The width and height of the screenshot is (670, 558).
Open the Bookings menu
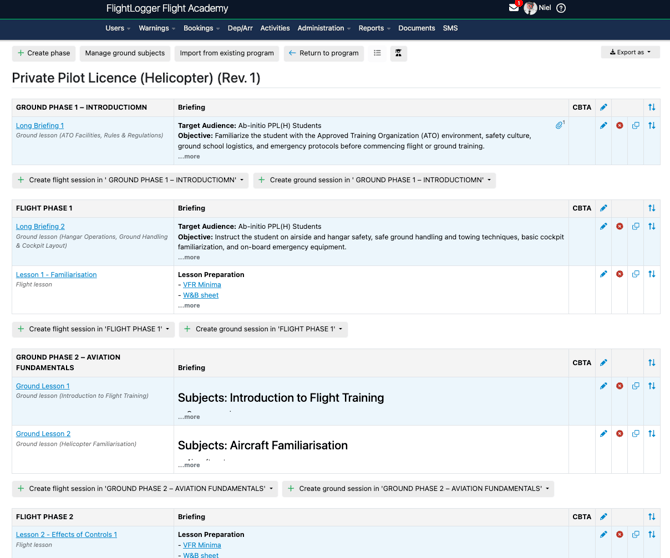[x=201, y=28]
